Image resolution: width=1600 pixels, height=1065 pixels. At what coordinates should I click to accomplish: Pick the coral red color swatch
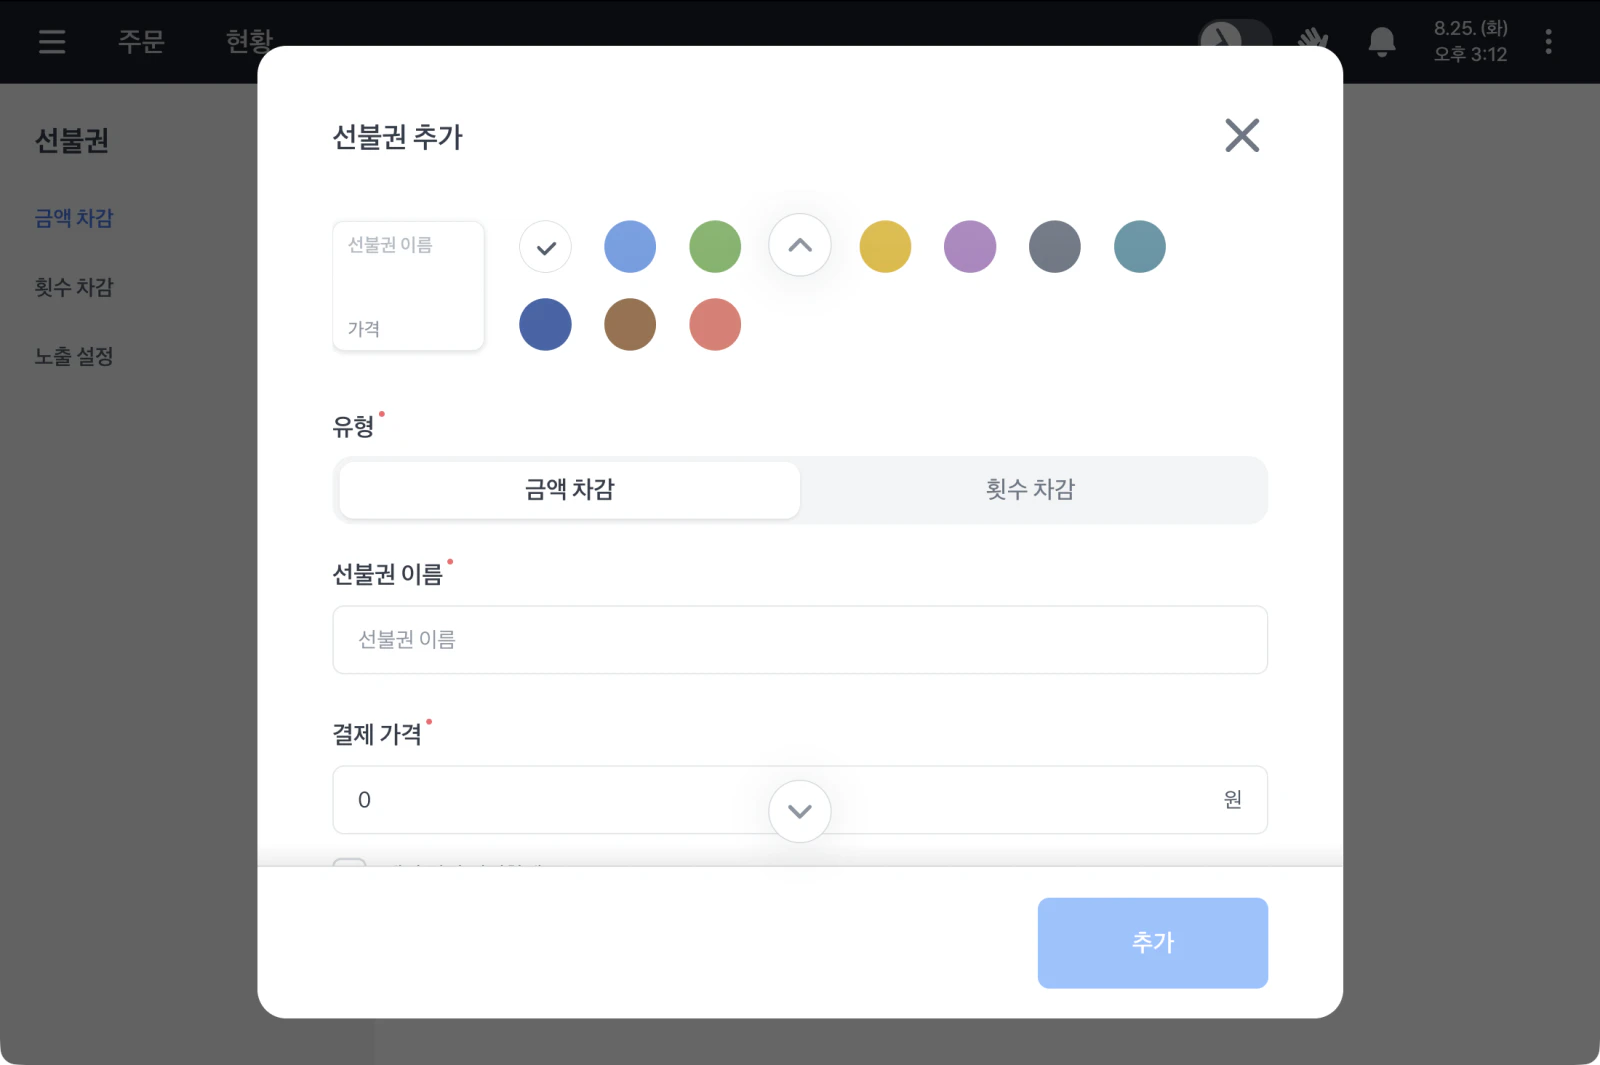pos(715,325)
